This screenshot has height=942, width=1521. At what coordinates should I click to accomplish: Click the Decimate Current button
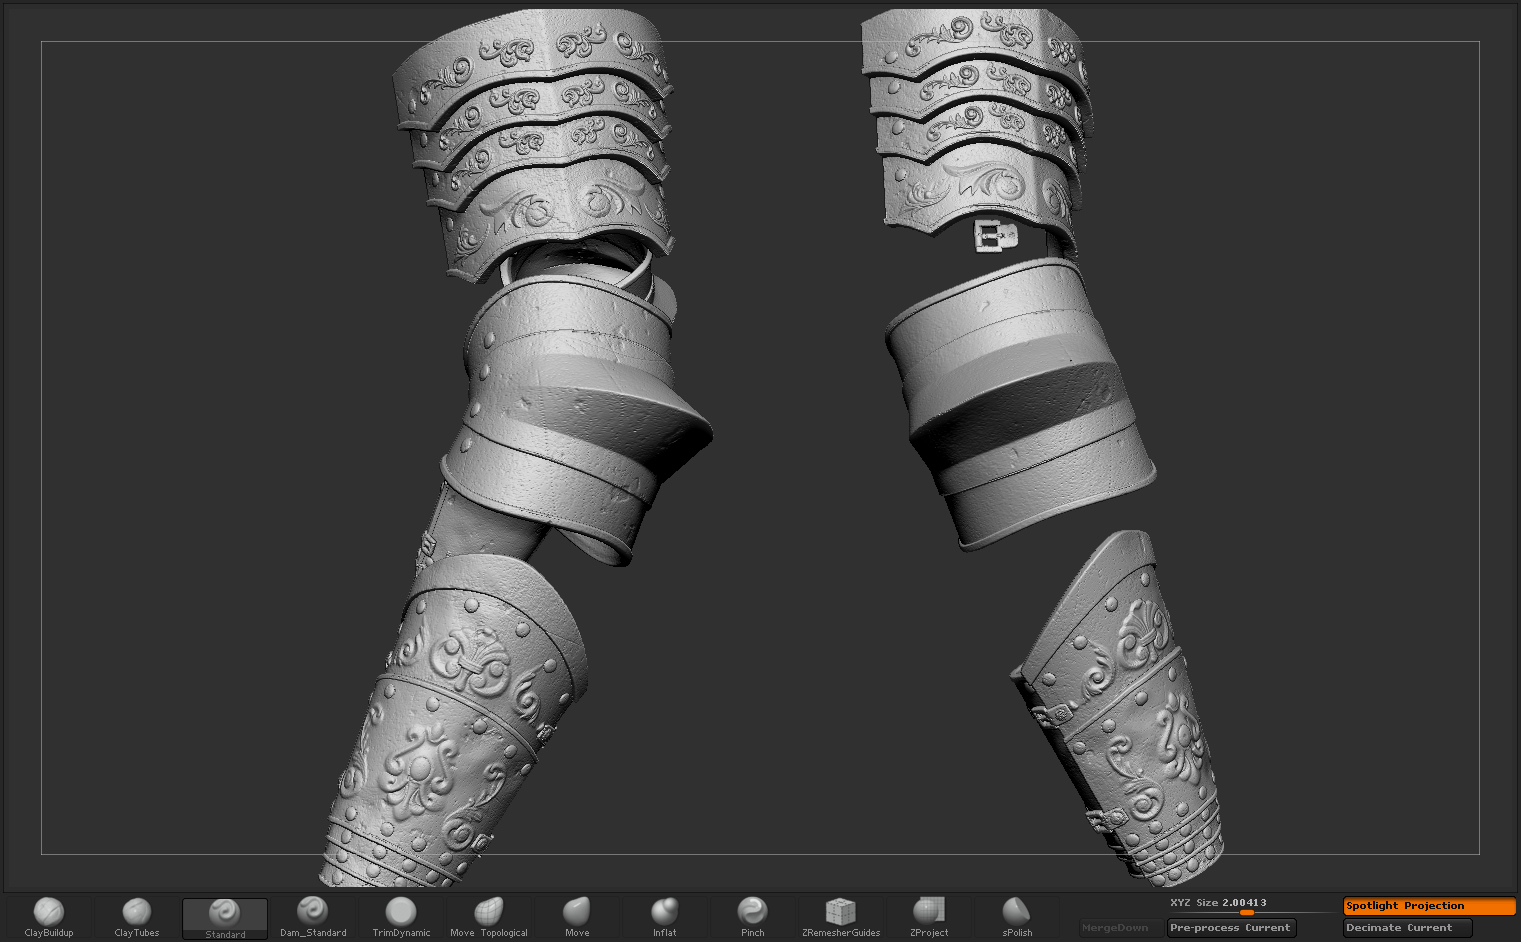click(x=1407, y=928)
